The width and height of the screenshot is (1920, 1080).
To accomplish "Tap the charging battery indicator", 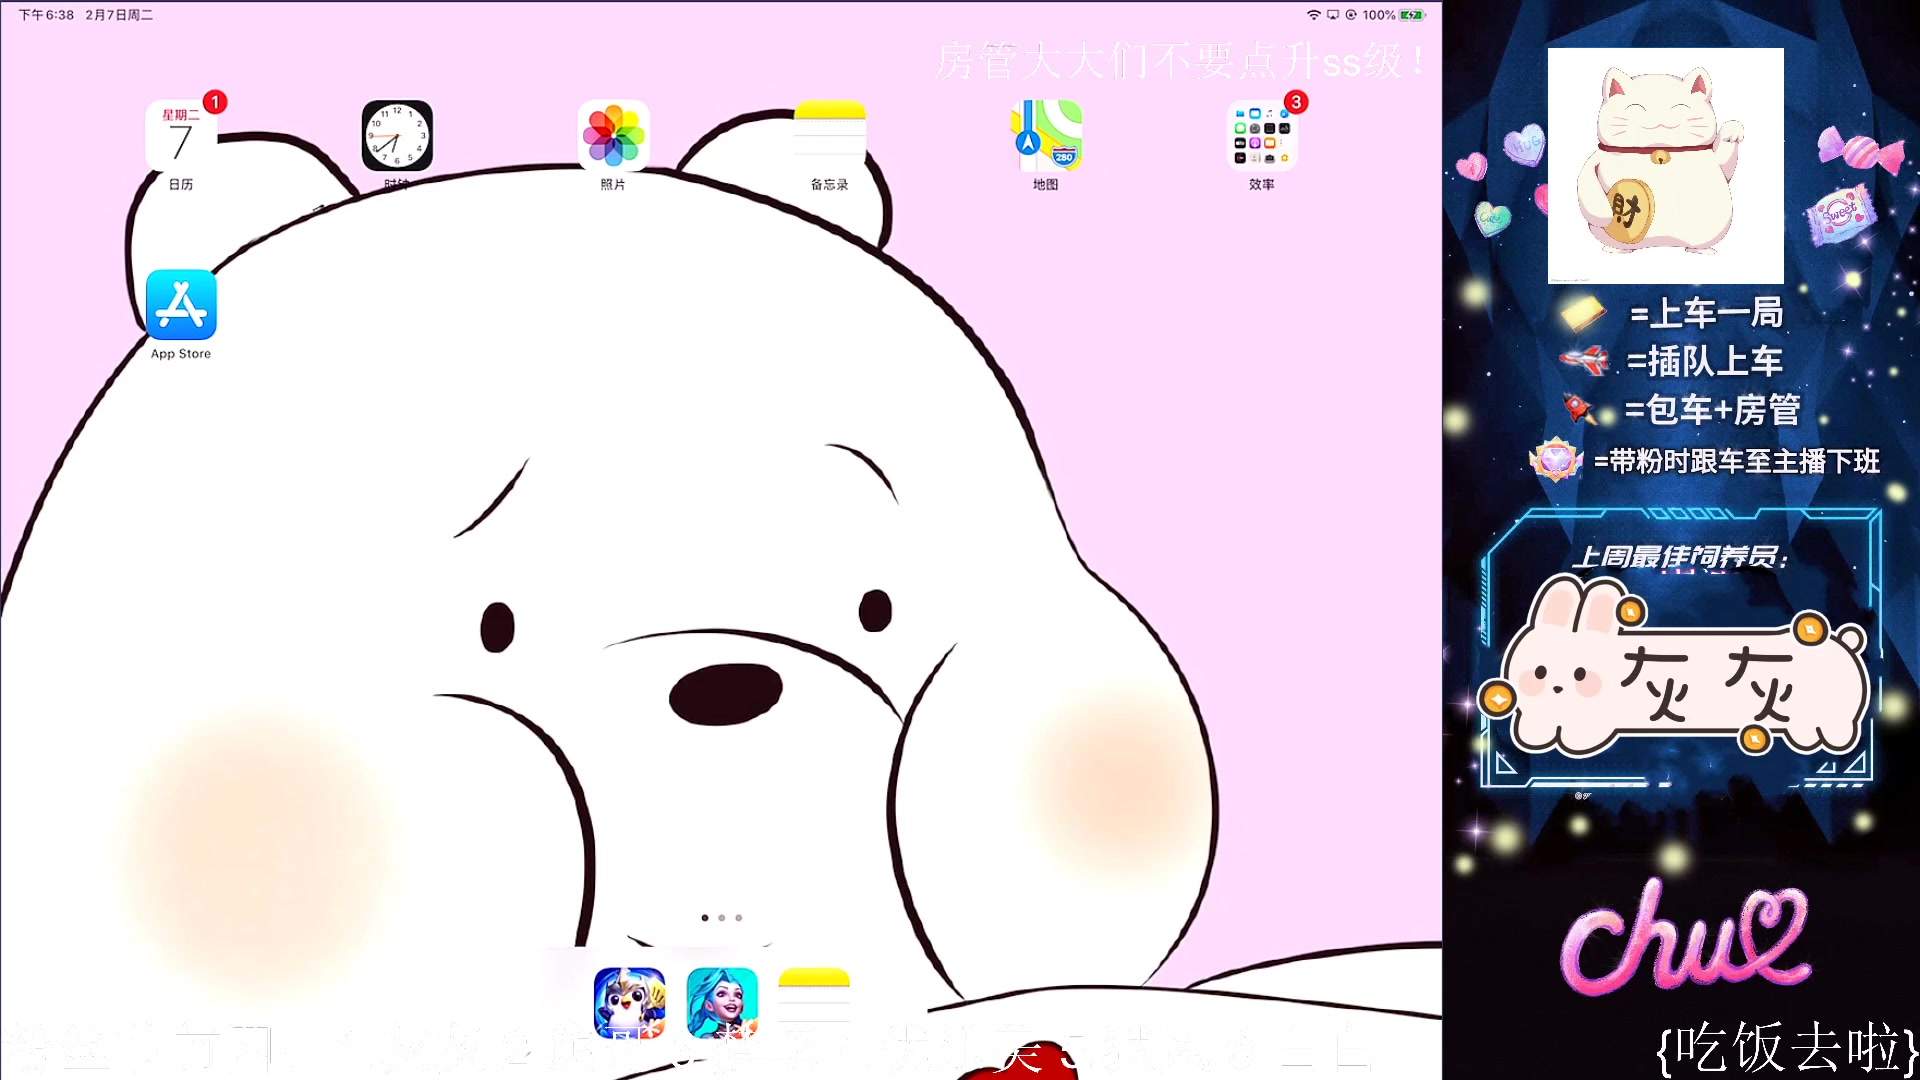I will click(1411, 15).
